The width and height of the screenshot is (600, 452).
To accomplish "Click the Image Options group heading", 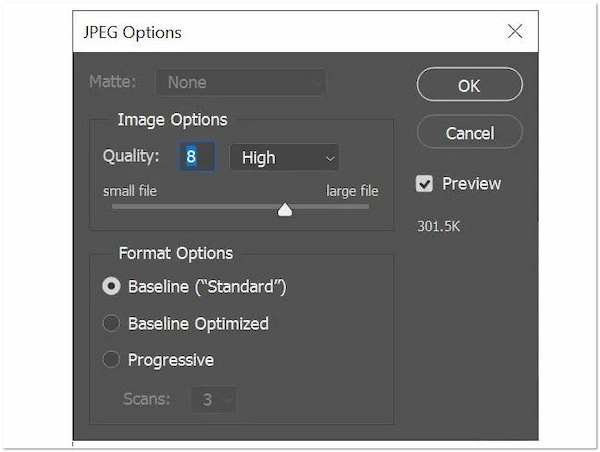I will [x=172, y=120].
